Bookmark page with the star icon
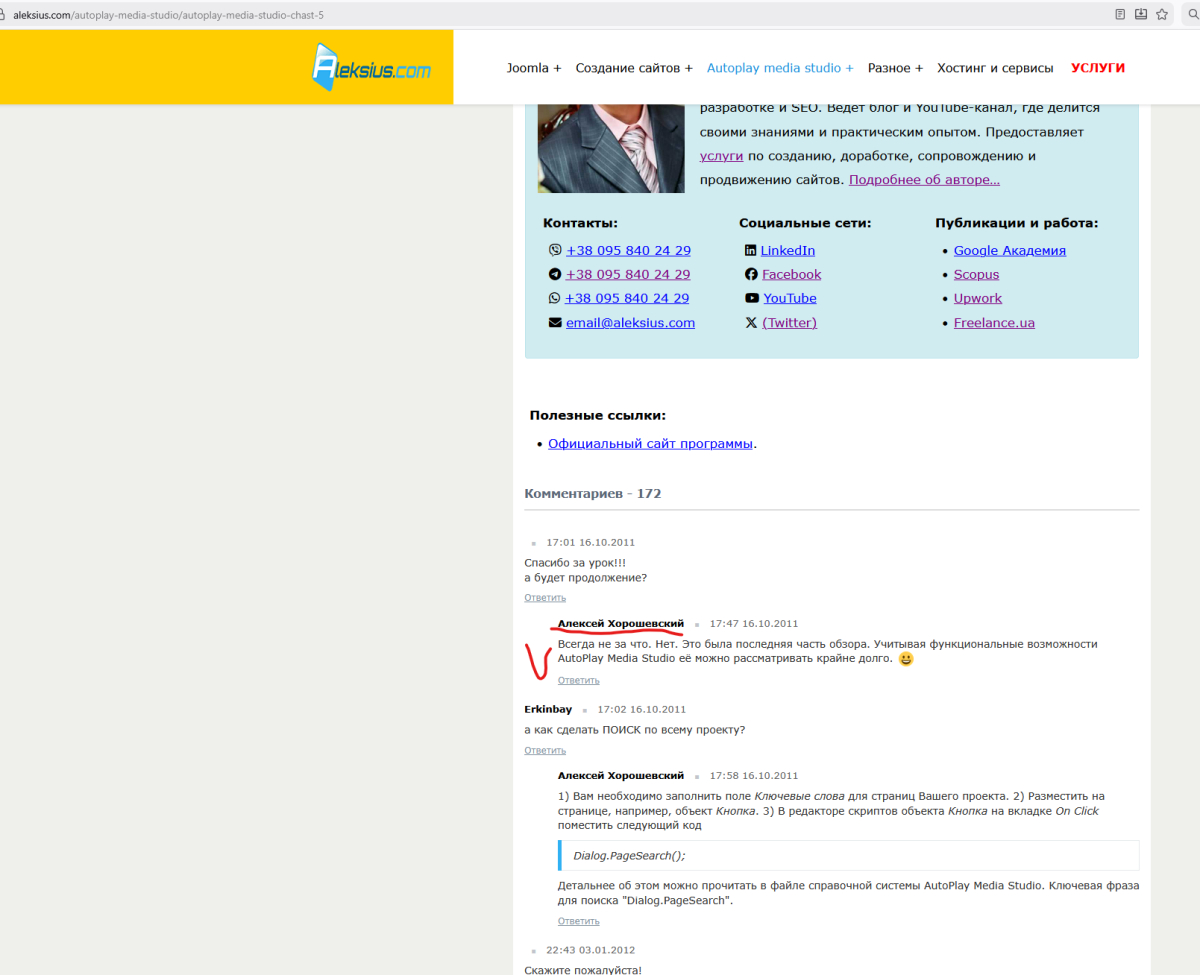 click(1162, 15)
